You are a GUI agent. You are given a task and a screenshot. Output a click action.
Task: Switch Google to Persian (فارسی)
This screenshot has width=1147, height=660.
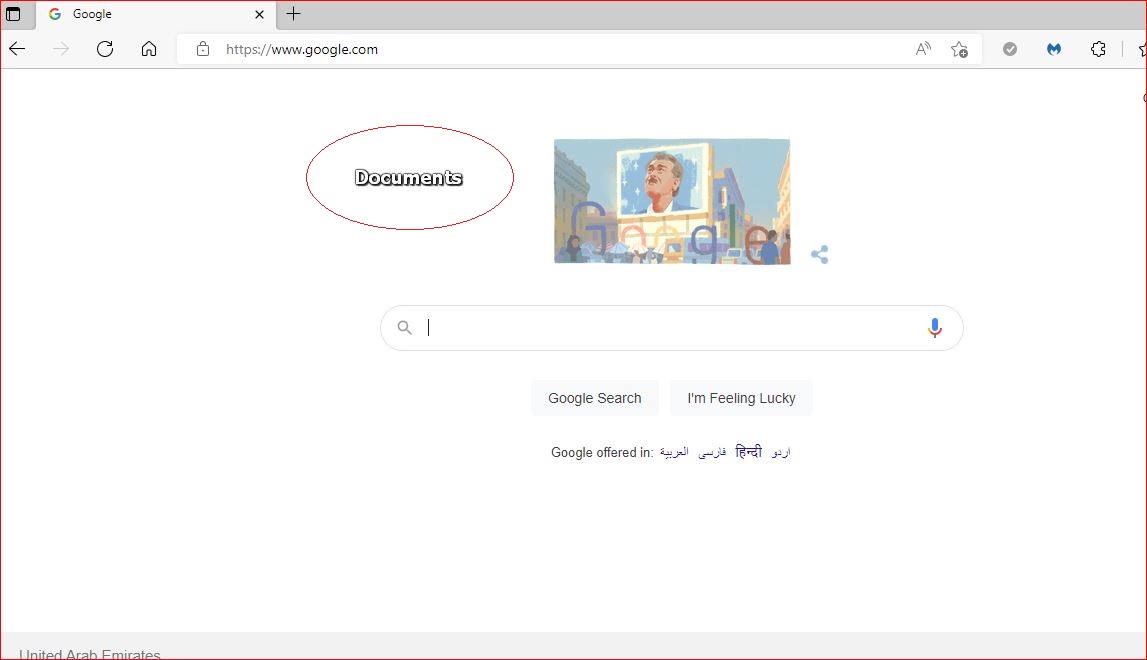[x=712, y=452]
